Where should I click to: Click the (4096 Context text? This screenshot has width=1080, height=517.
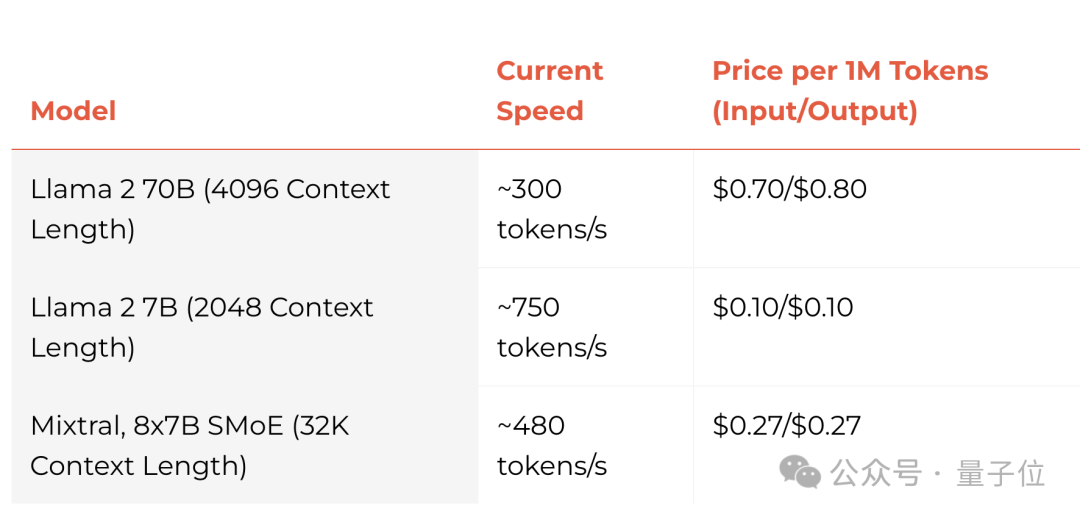pos(297,189)
